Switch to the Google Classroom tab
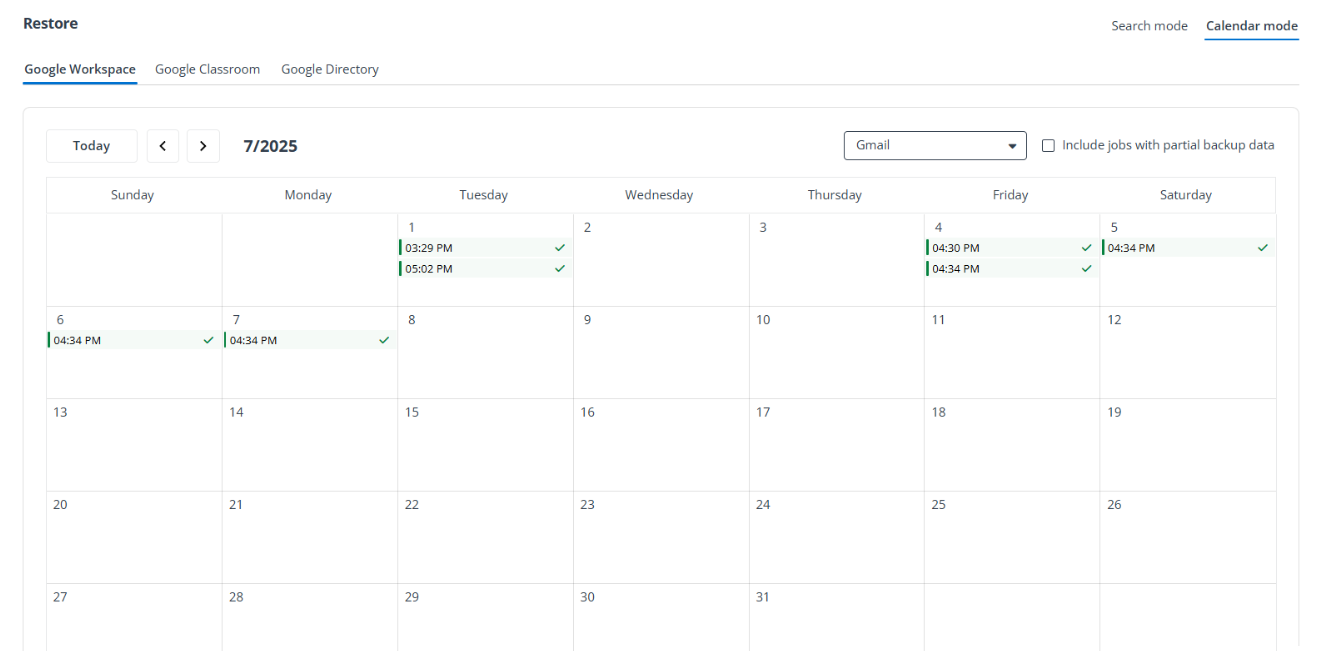The image size is (1317, 651). (207, 69)
